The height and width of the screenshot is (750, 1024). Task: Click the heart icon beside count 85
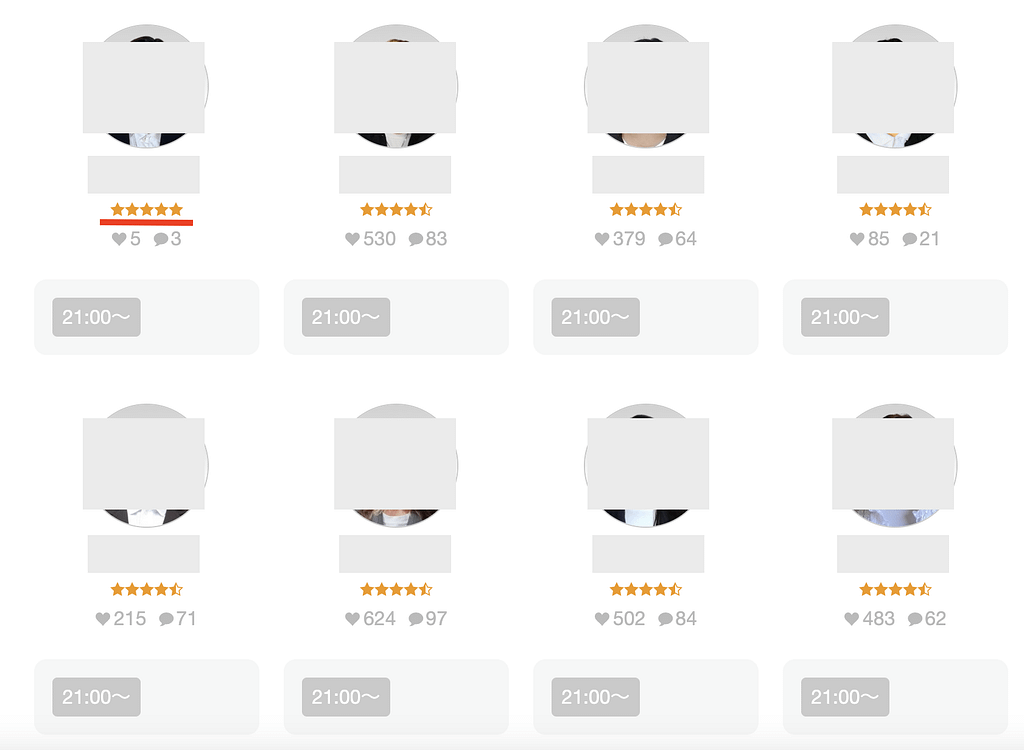tap(857, 239)
